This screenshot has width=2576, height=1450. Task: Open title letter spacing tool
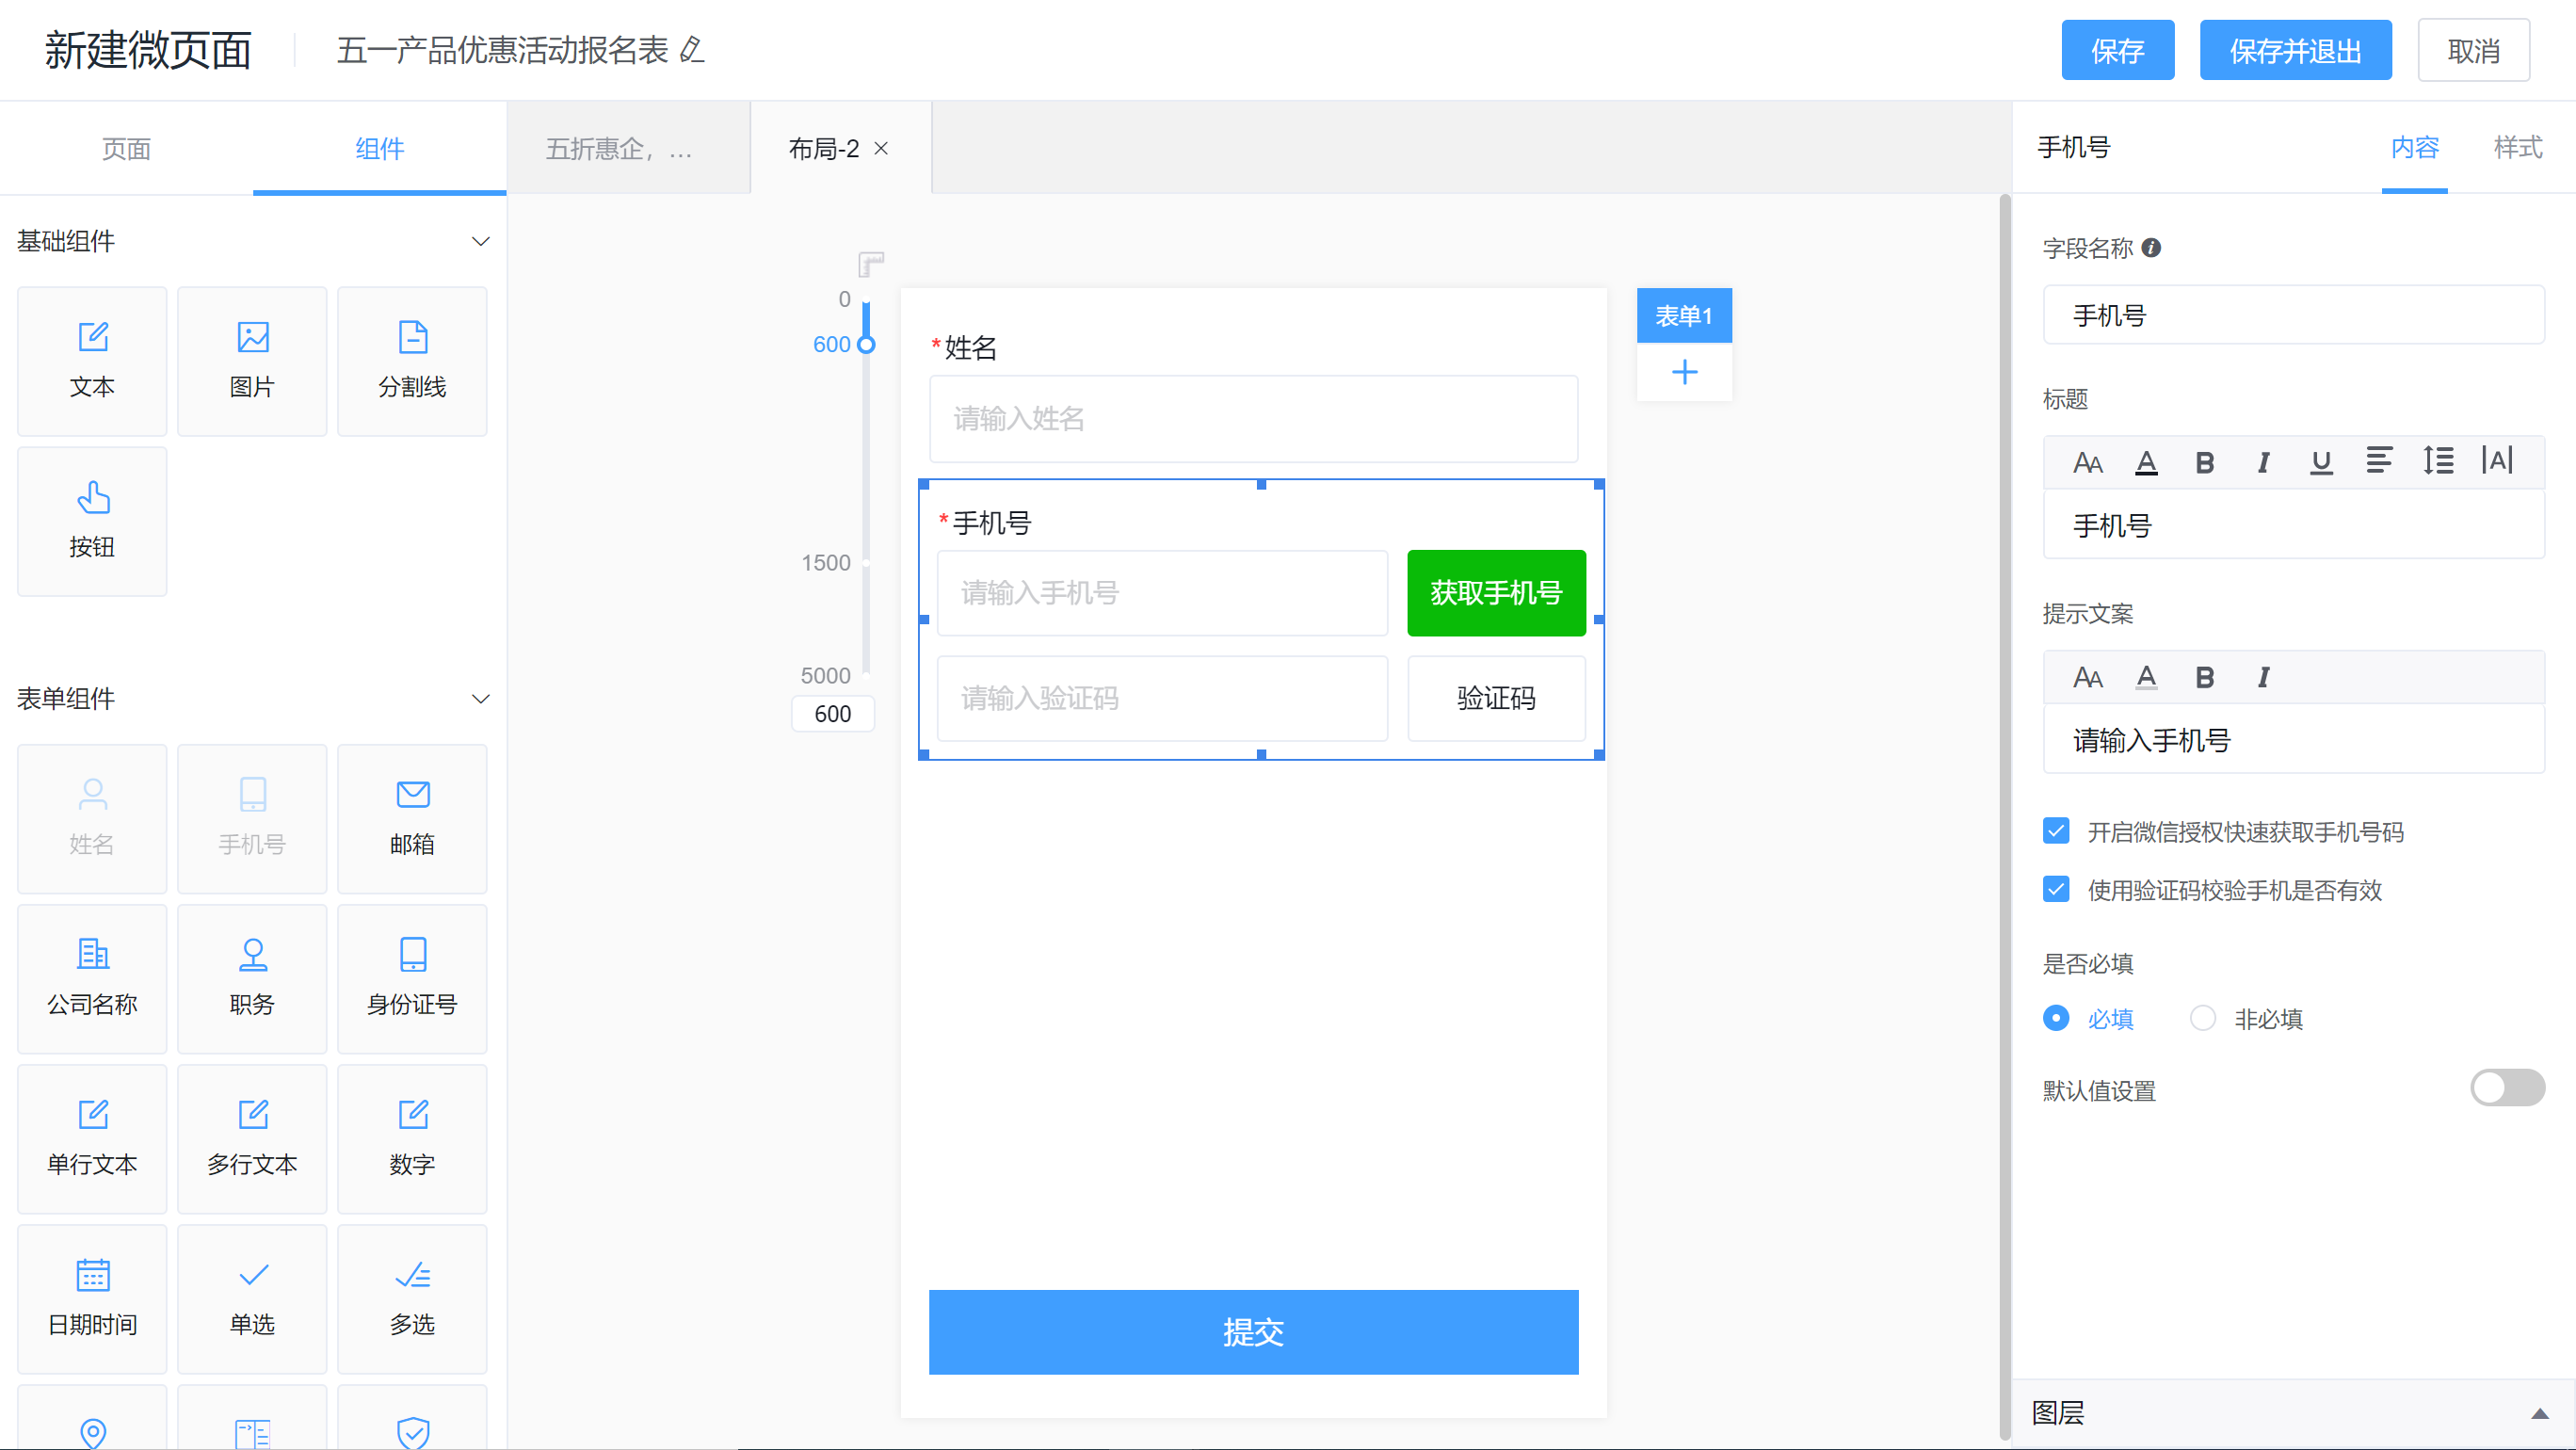tap(2497, 460)
